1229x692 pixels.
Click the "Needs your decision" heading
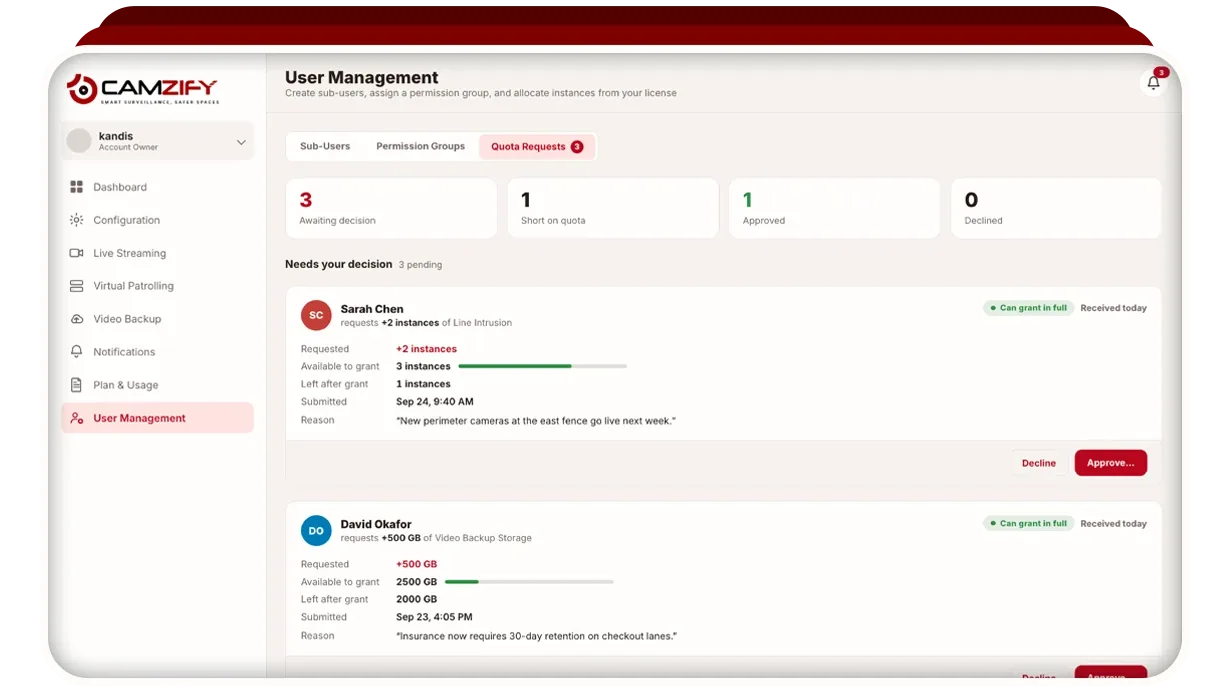[x=339, y=264]
